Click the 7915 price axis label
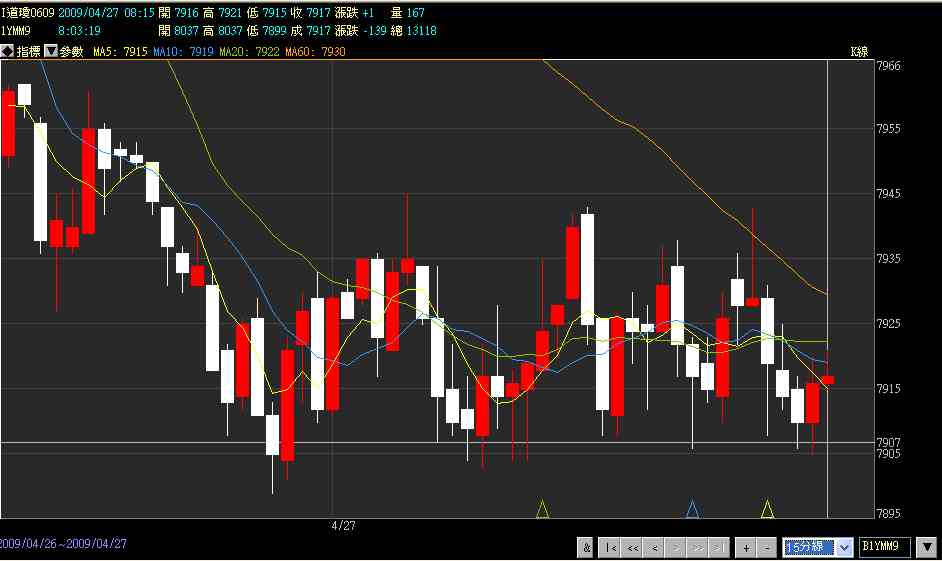The height and width of the screenshot is (561, 942). pos(889,389)
